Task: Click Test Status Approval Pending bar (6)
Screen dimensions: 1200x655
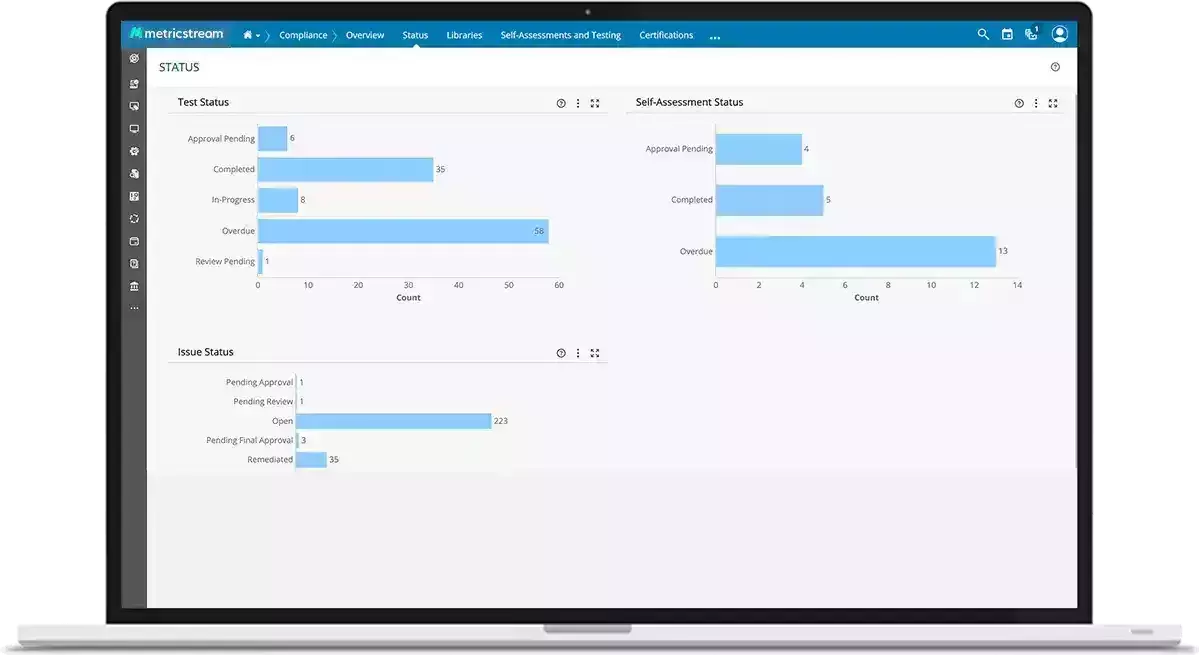Action: (273, 139)
